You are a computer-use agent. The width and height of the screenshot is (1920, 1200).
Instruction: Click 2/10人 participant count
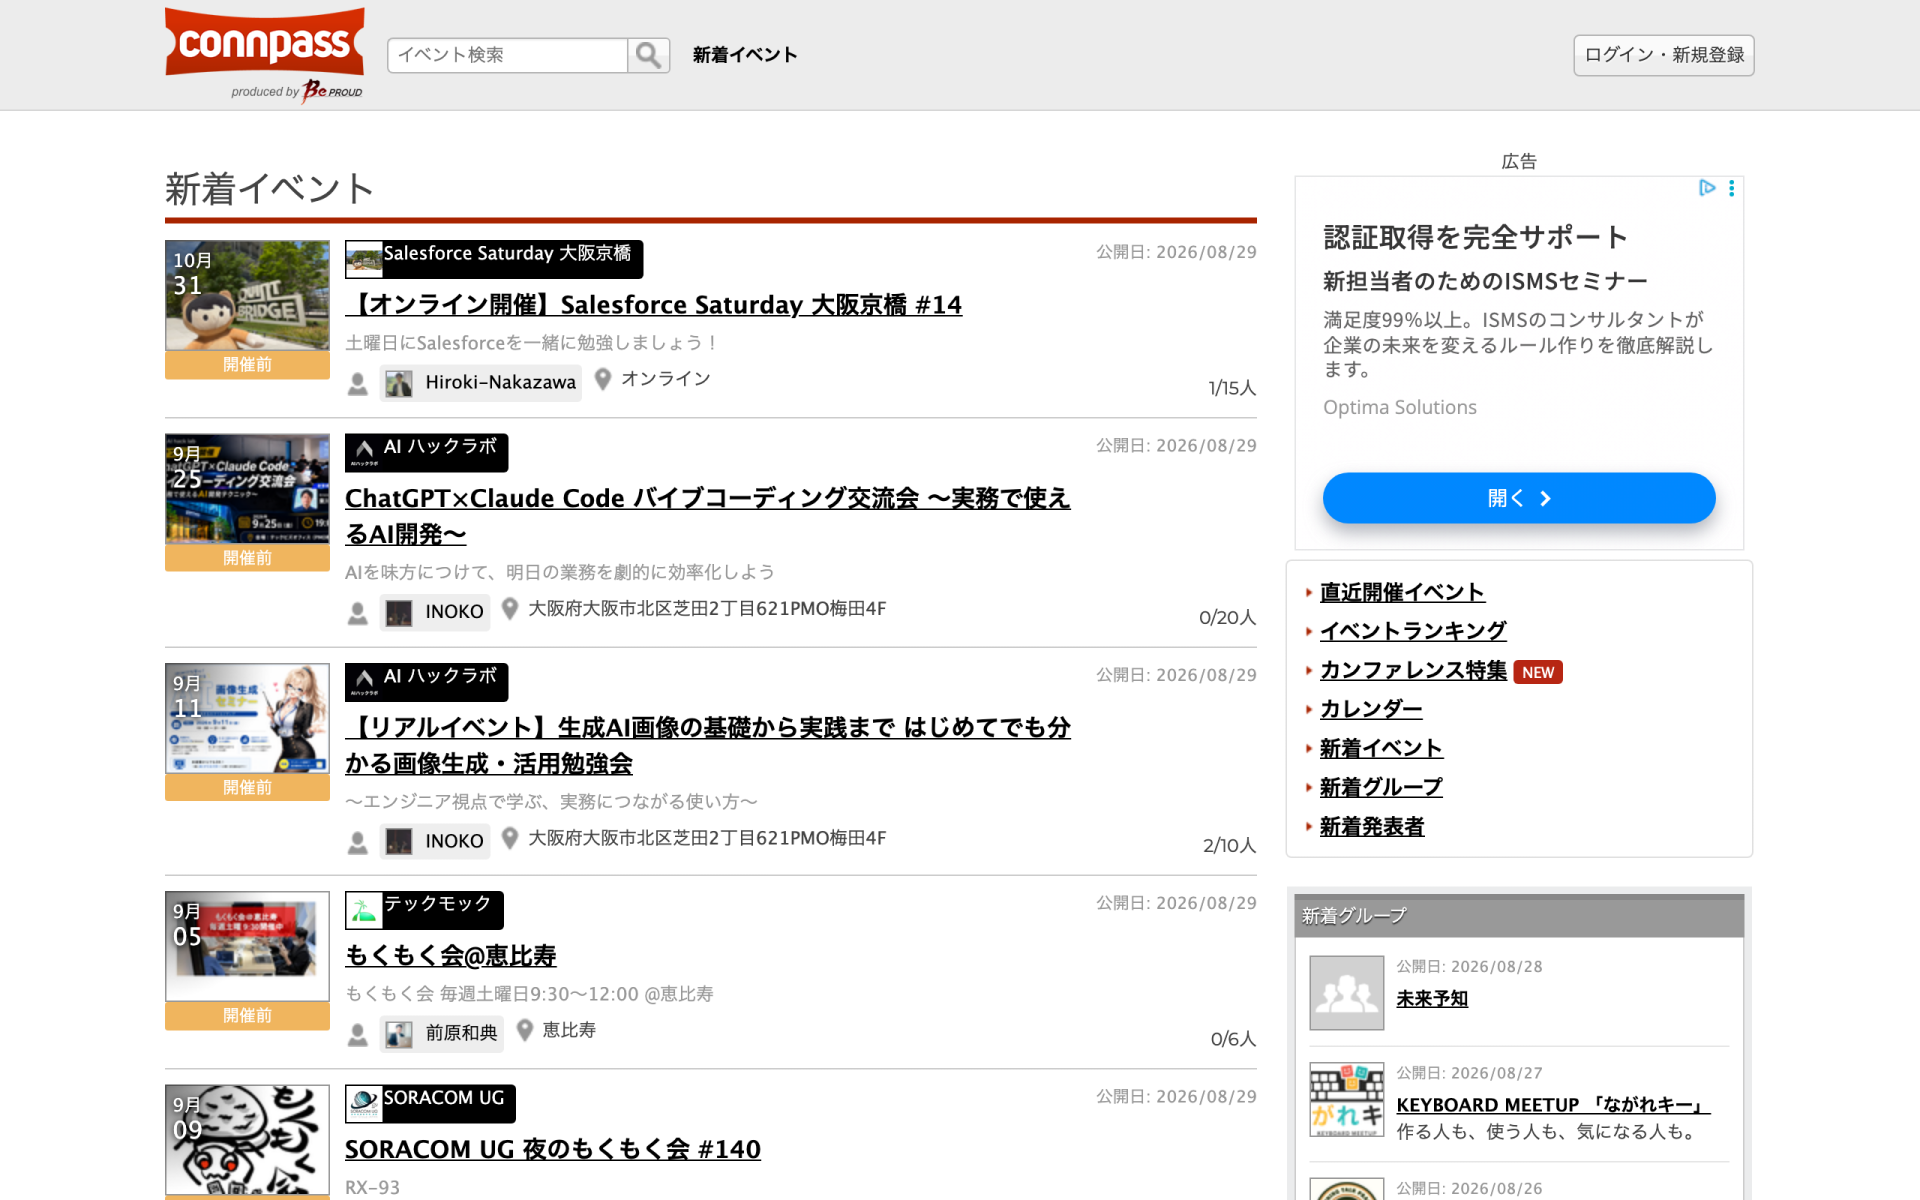[x=1229, y=846]
